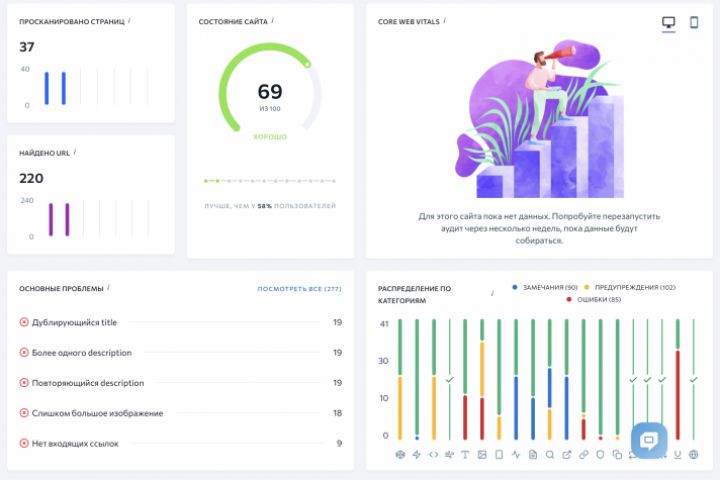Switch Core Web Vitals to mobile view

[694, 22]
